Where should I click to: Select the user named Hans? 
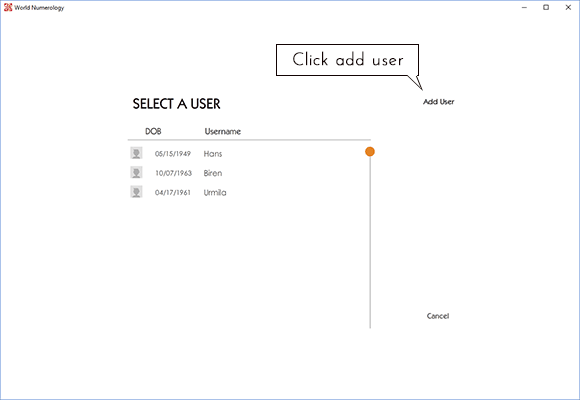[213, 154]
